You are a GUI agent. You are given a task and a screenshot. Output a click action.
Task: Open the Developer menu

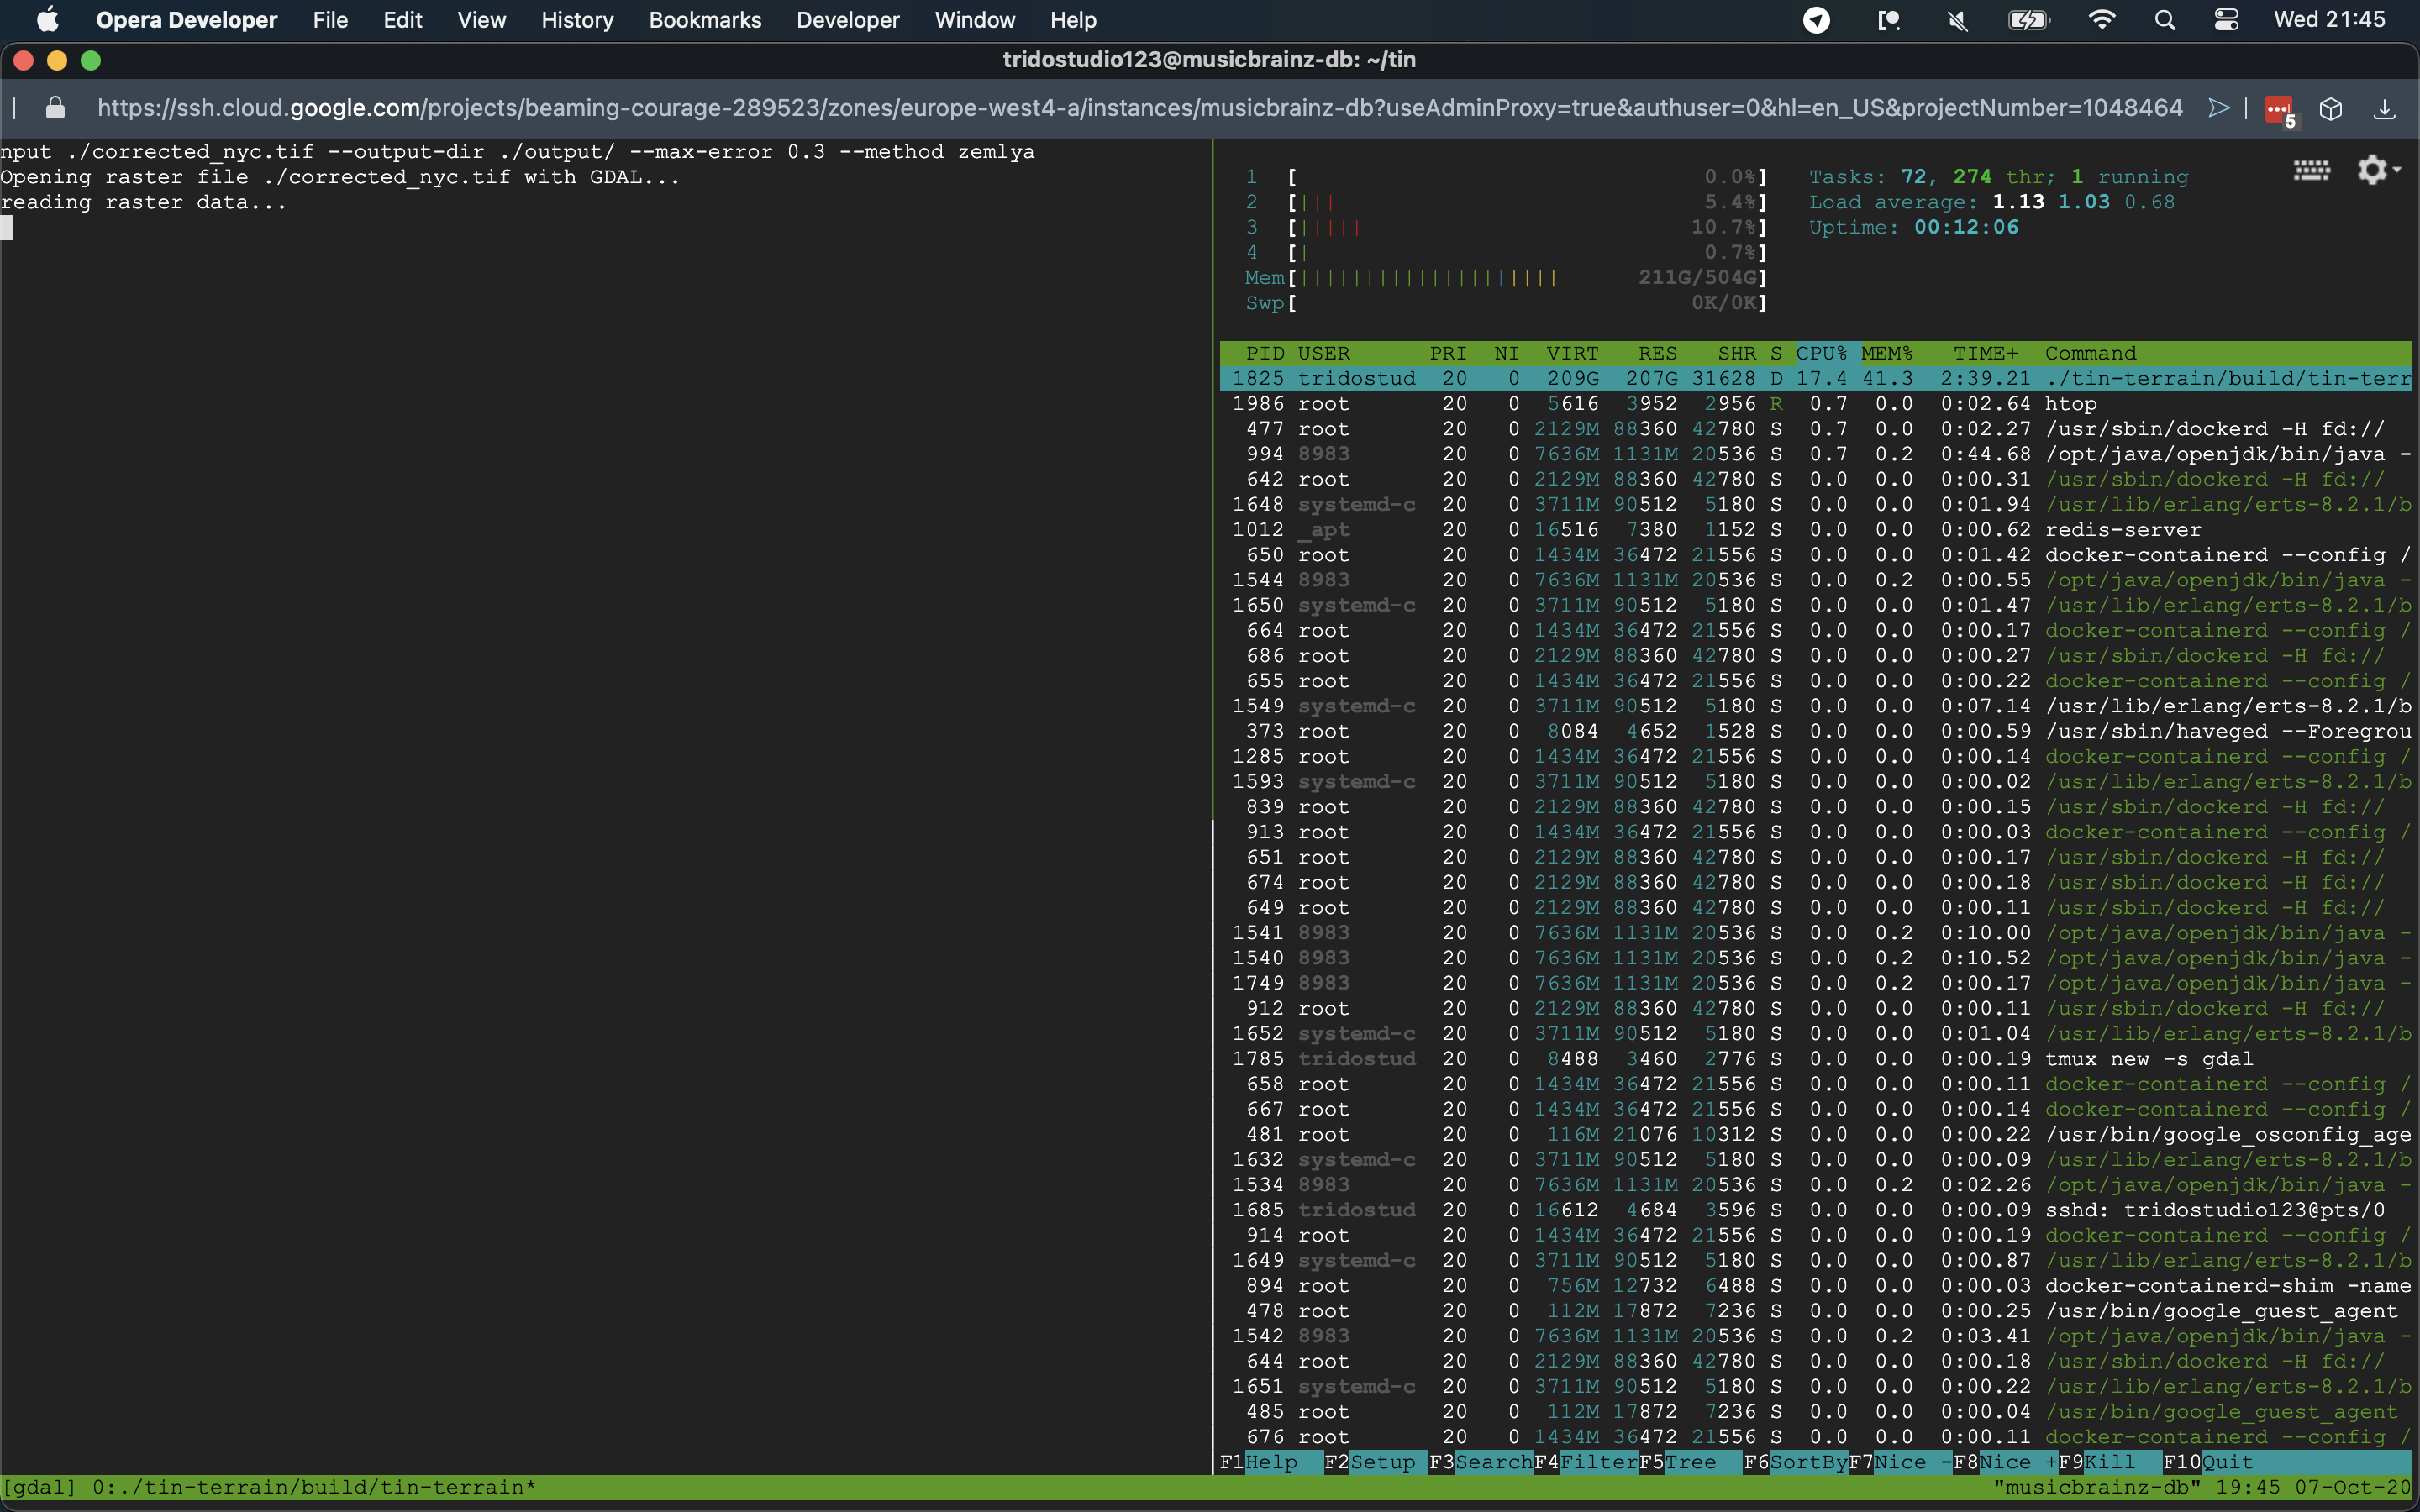[x=847, y=20]
